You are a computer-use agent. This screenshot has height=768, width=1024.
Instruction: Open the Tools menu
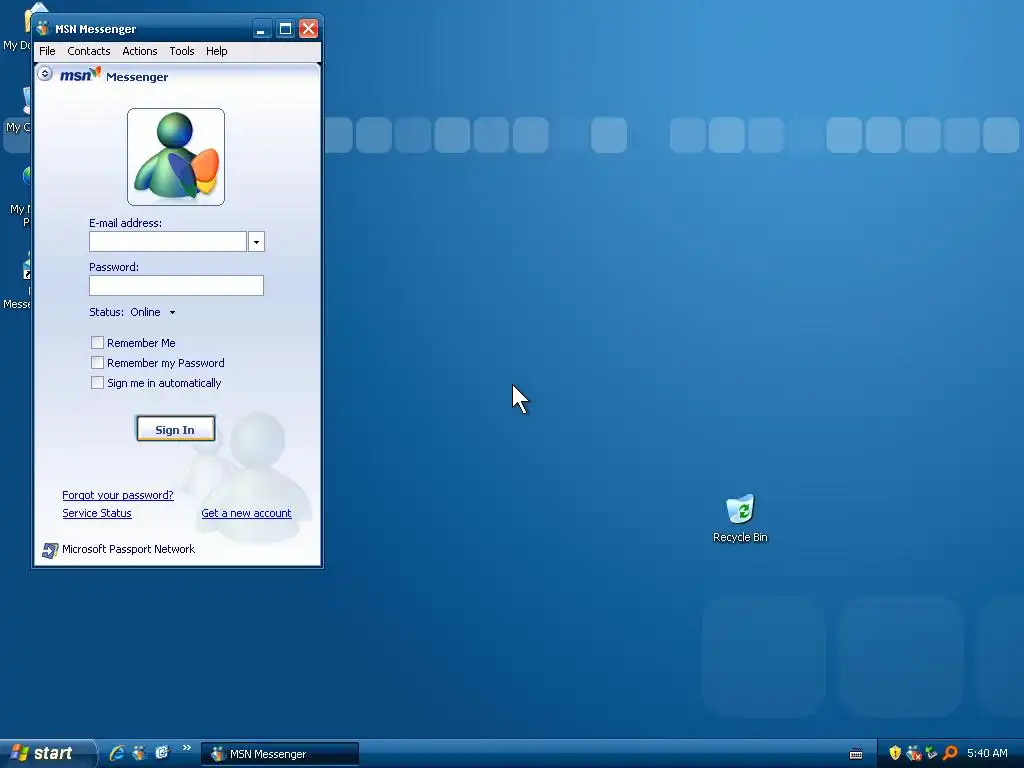(x=182, y=51)
